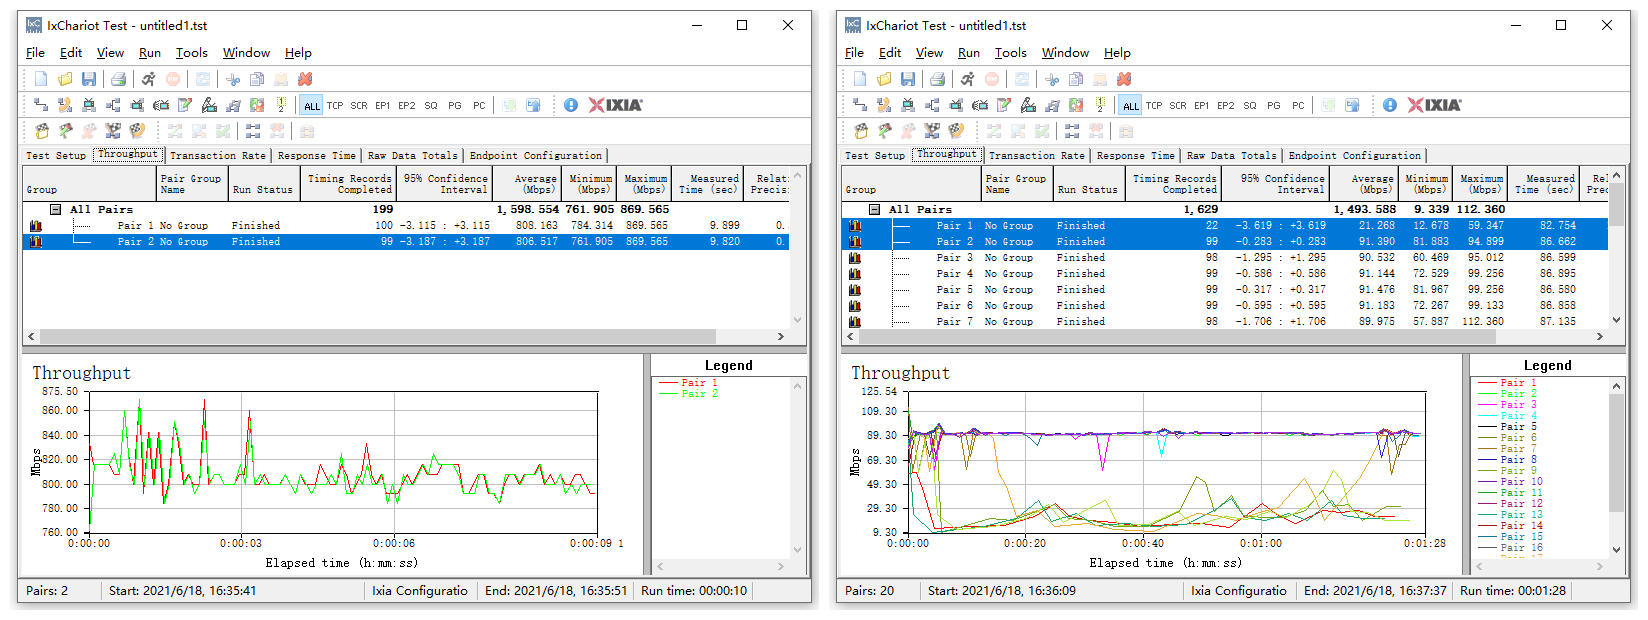Add a multicast group in left window

coord(113,105)
